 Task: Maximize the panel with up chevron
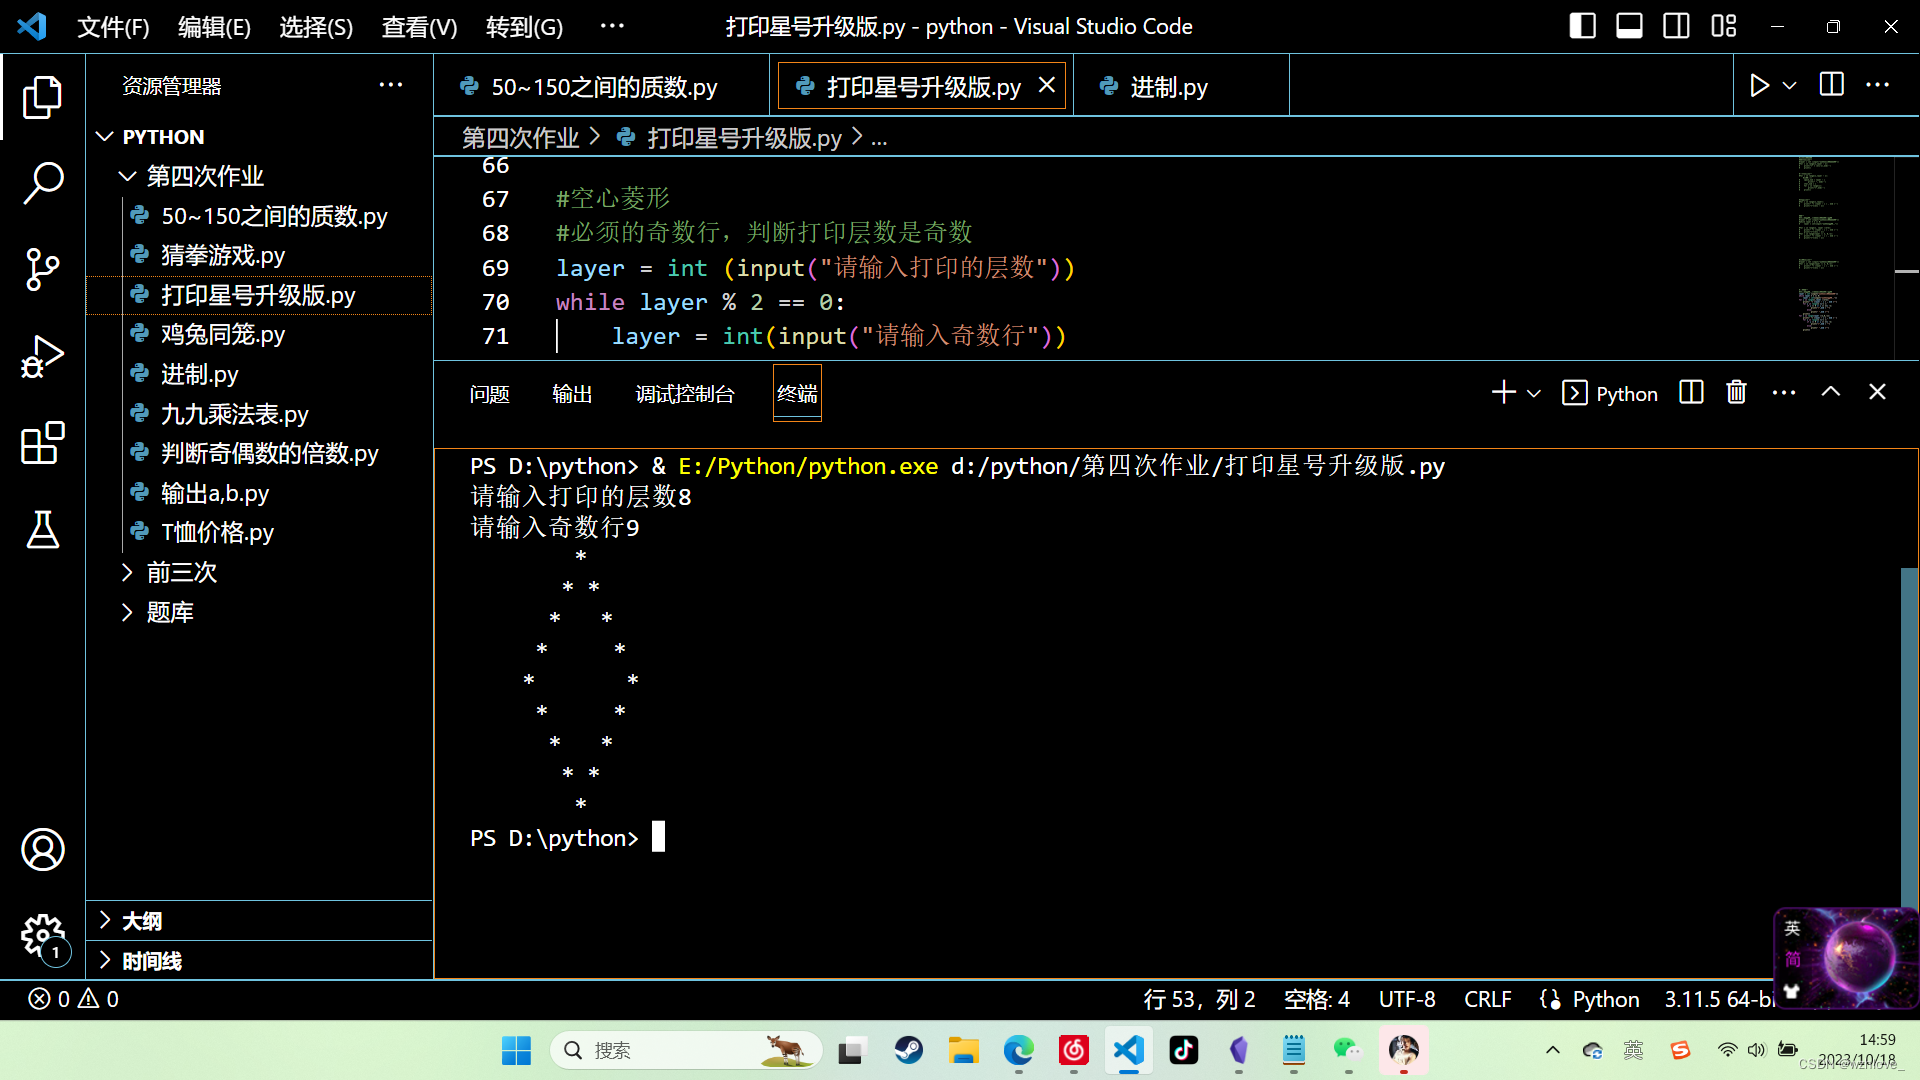[1831, 393]
